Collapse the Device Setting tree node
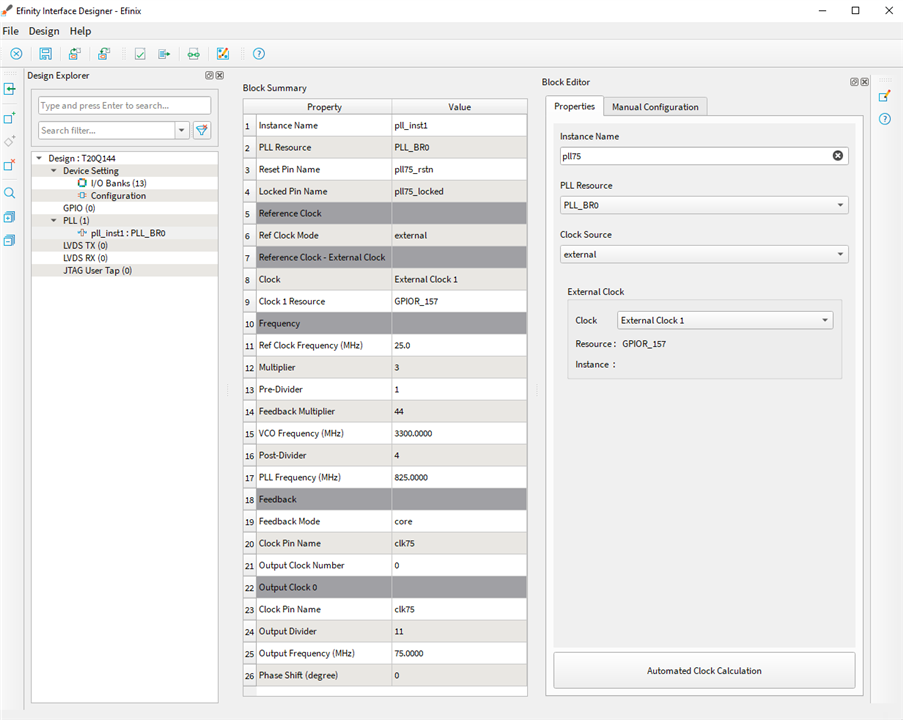The height and width of the screenshot is (720, 903). tap(54, 170)
